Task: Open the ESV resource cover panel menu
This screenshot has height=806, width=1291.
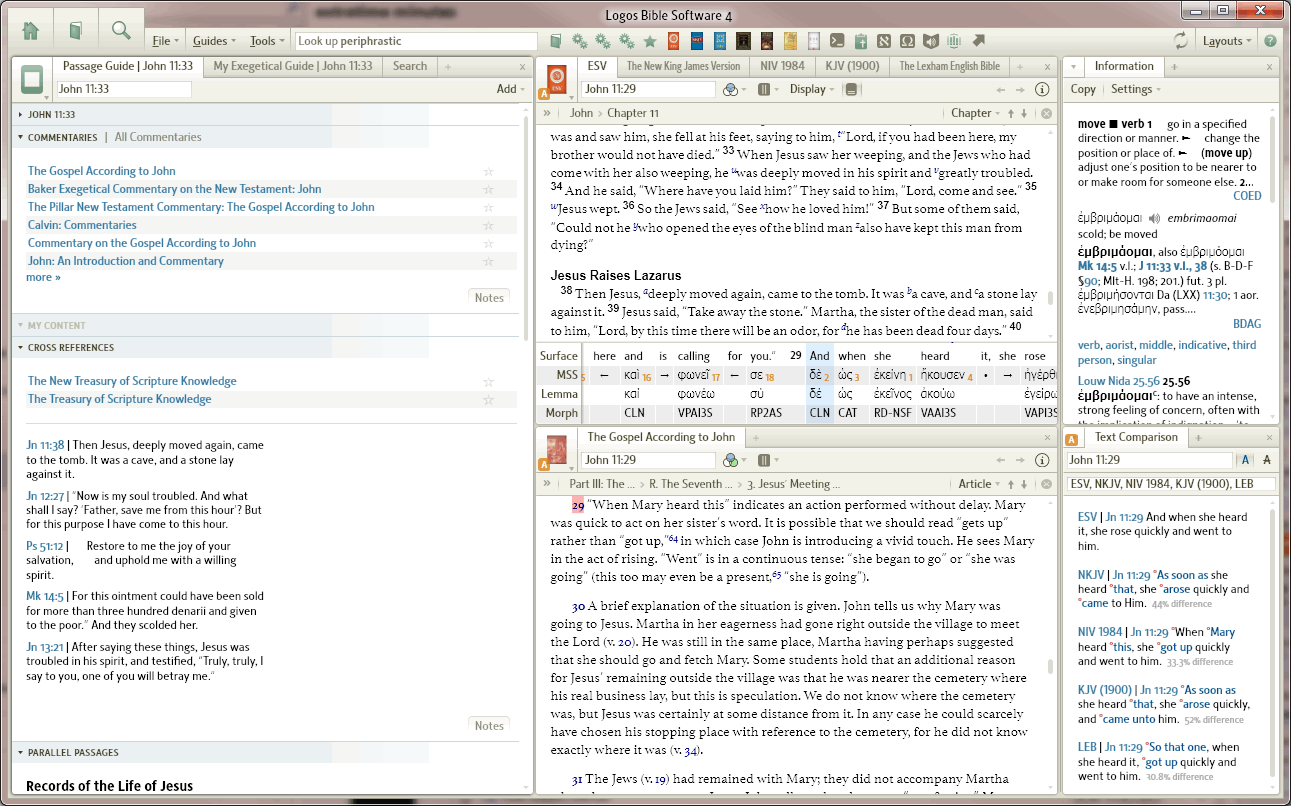Action: click(556, 80)
